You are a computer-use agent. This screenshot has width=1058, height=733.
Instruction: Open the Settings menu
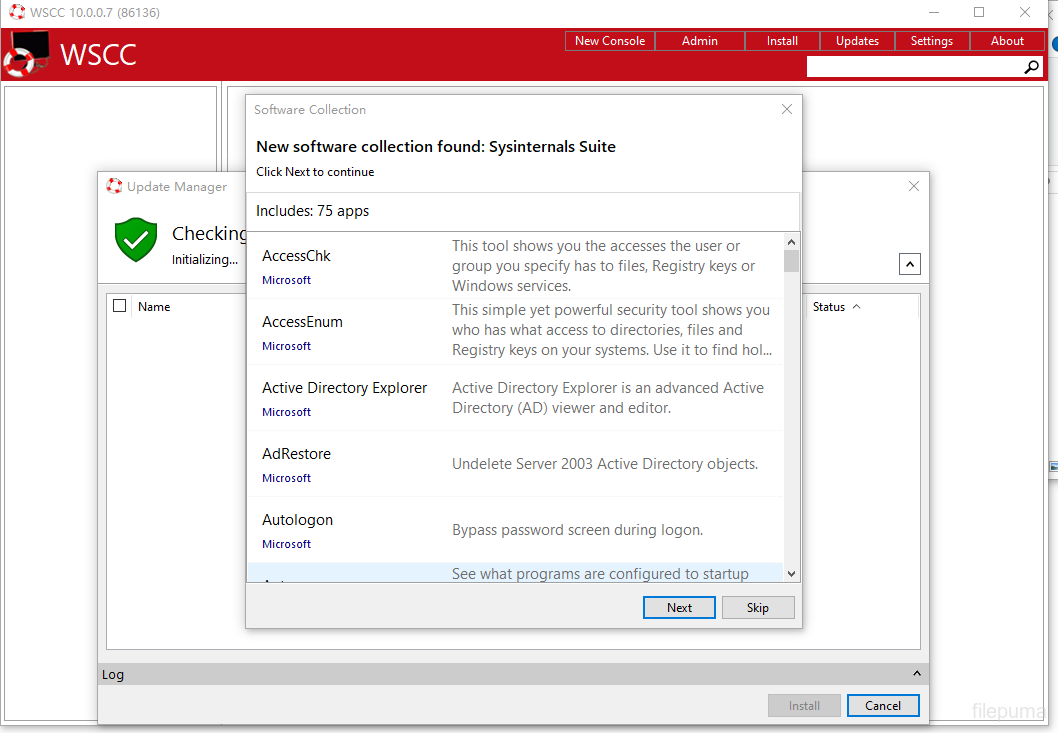point(931,41)
